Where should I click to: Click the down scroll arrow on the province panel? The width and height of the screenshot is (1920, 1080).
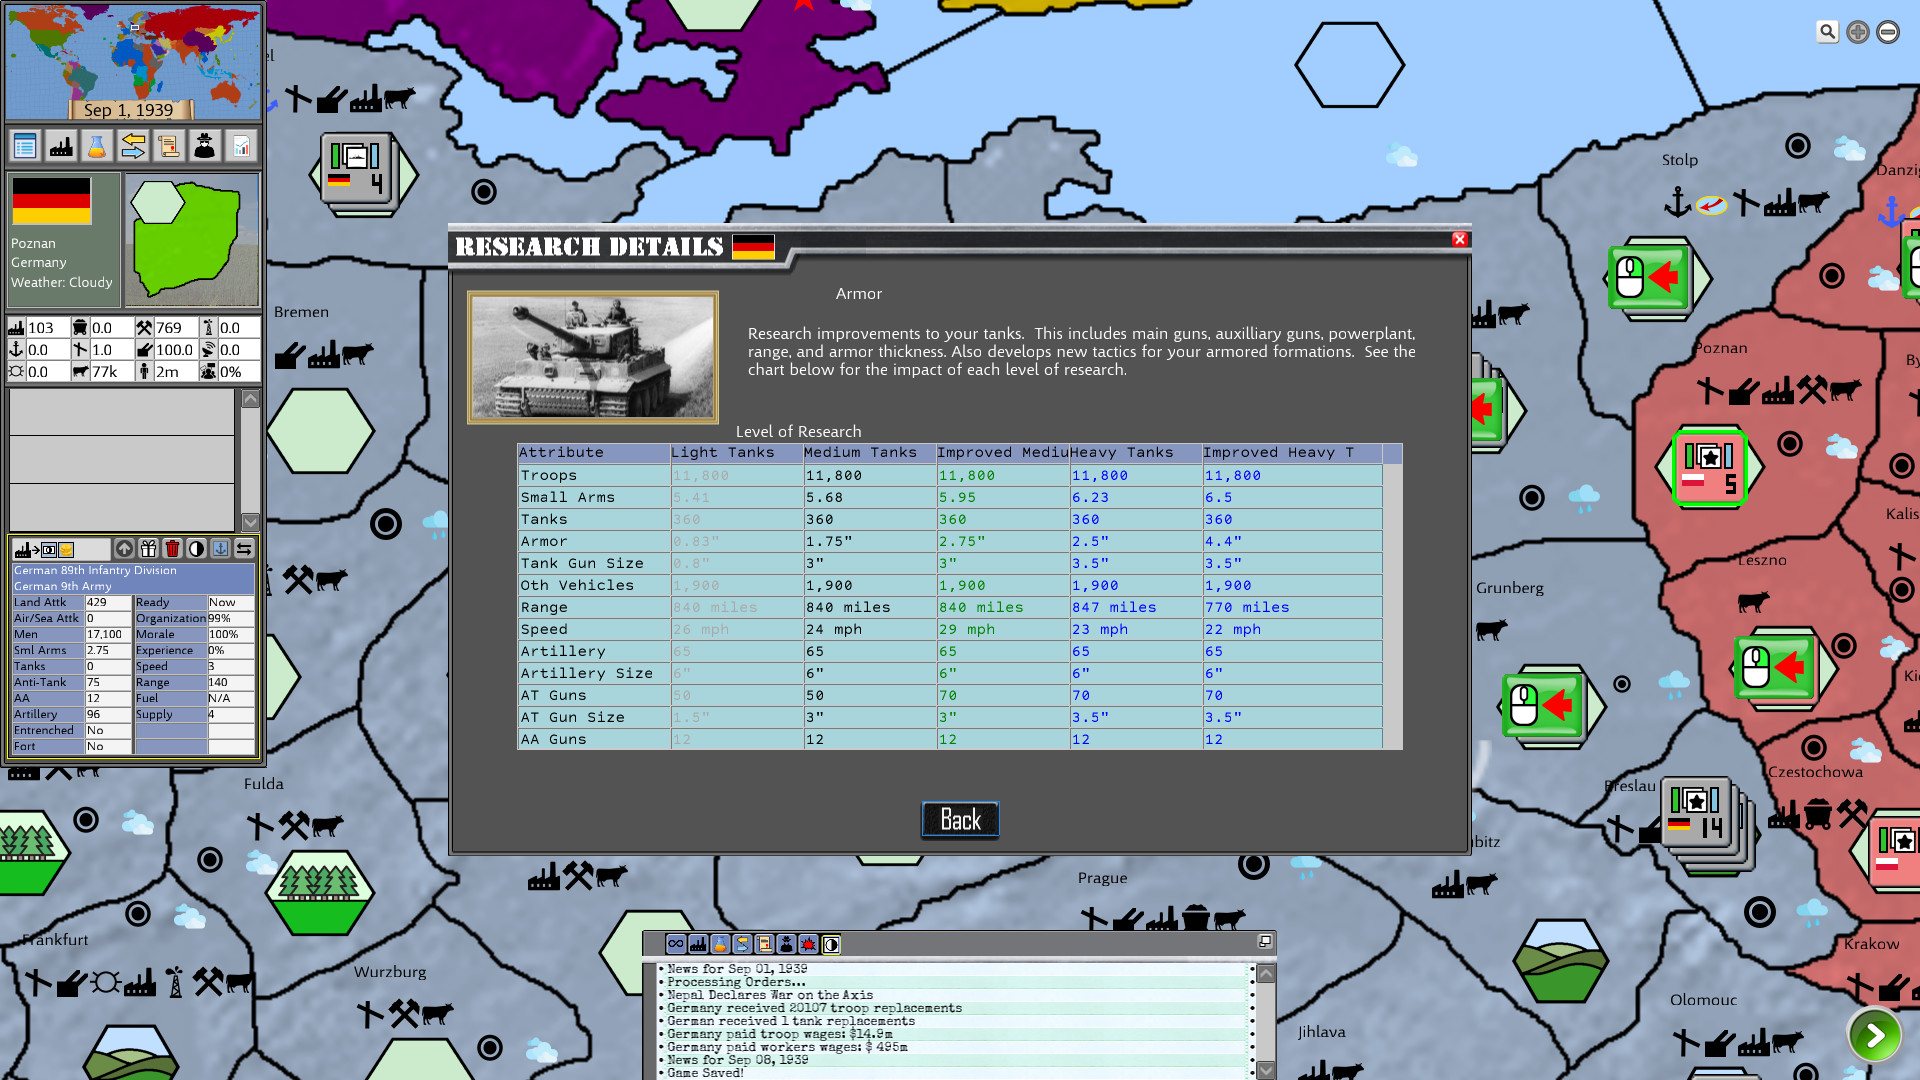[x=250, y=523]
